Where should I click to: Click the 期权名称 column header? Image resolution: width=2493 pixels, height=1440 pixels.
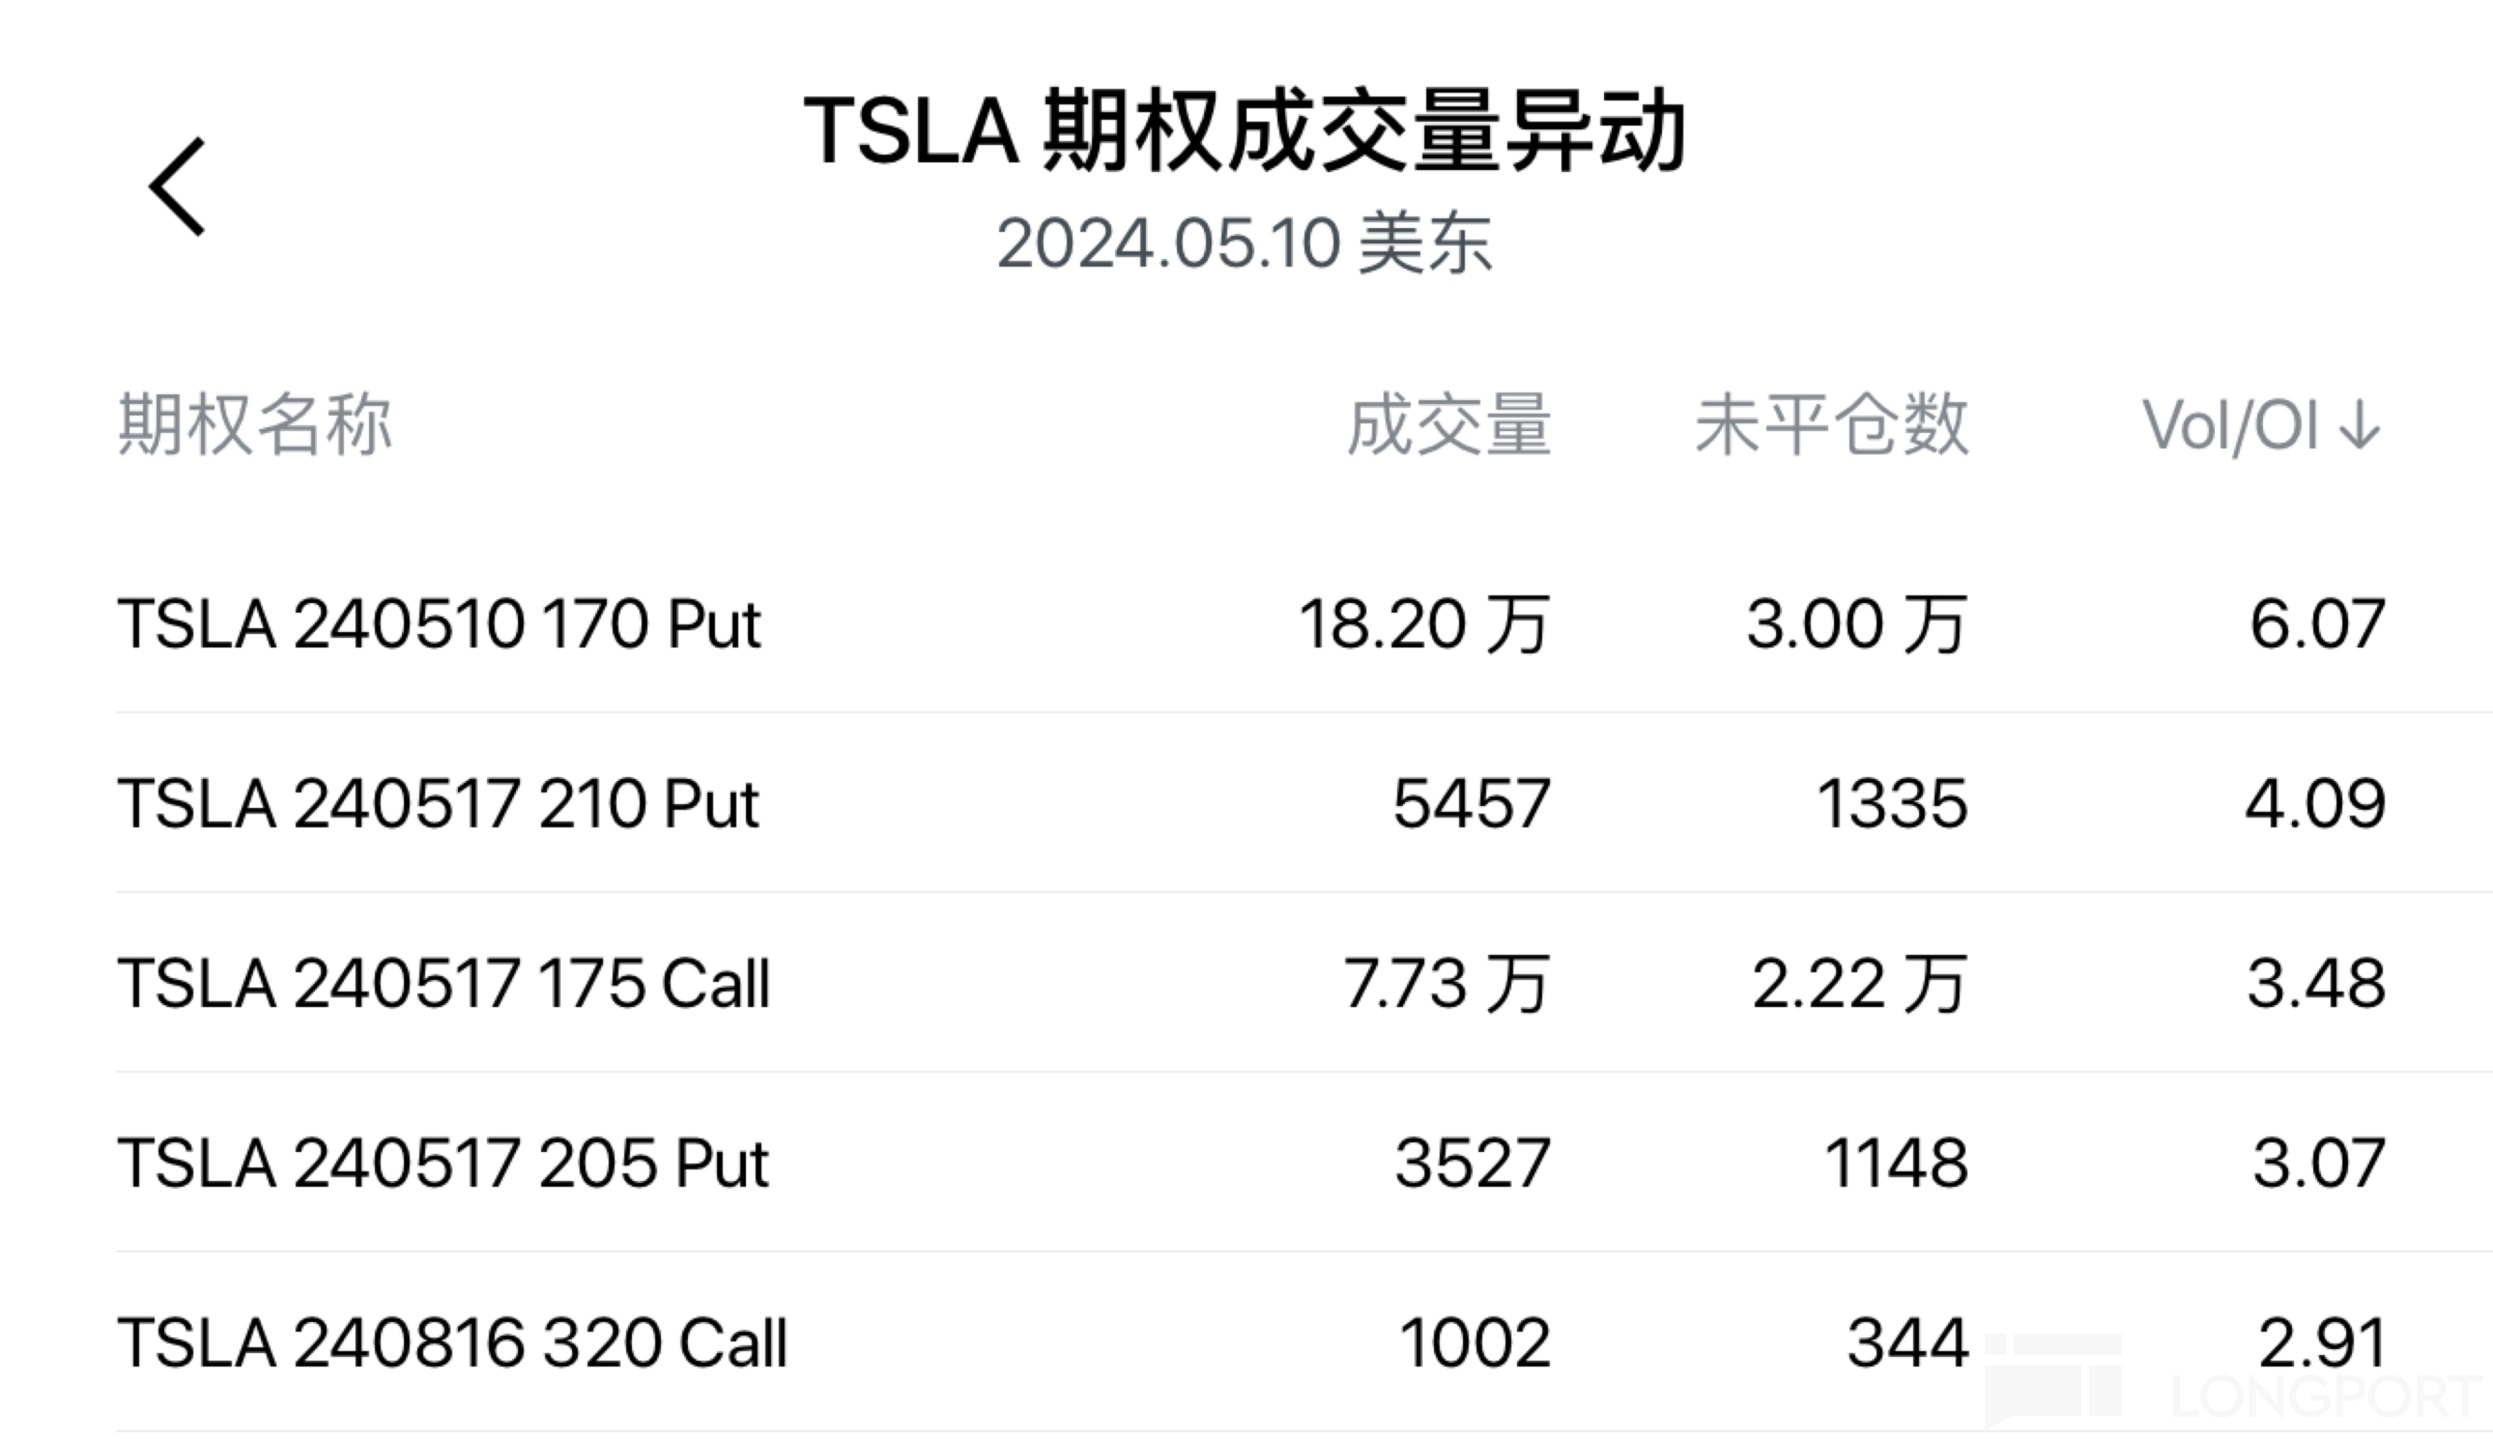[x=255, y=426]
